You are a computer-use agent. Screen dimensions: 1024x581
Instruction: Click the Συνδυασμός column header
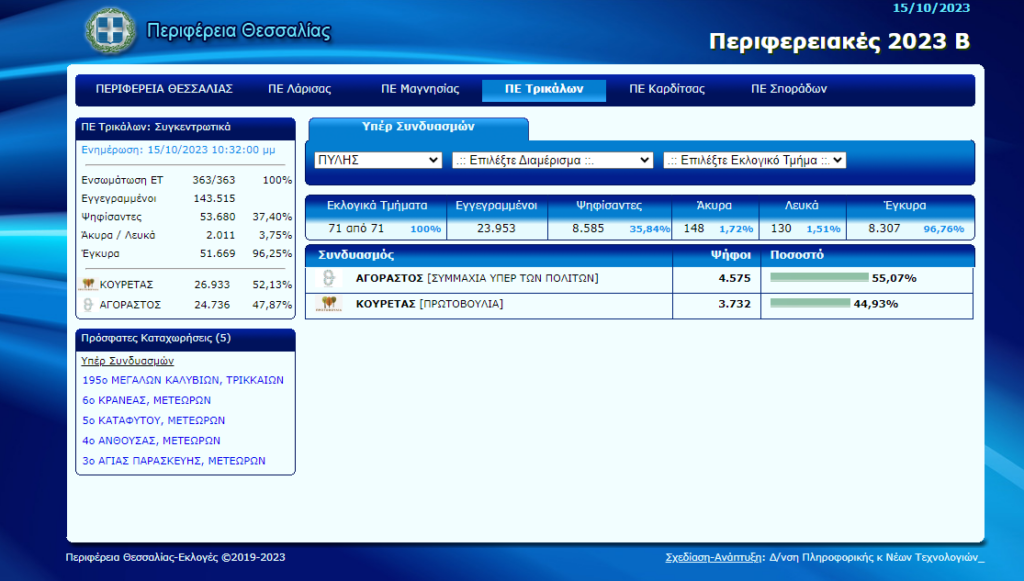coord(356,255)
